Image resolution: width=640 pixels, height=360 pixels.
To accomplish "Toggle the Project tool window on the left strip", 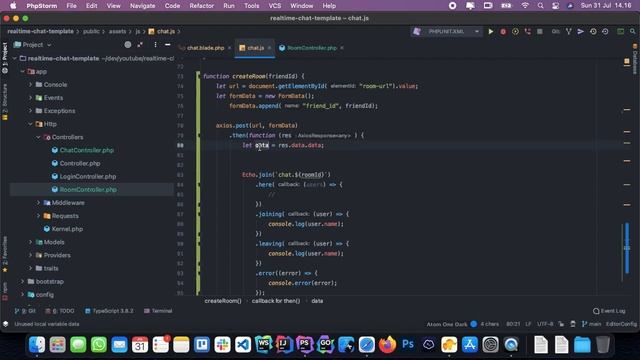I will (x=4, y=58).
